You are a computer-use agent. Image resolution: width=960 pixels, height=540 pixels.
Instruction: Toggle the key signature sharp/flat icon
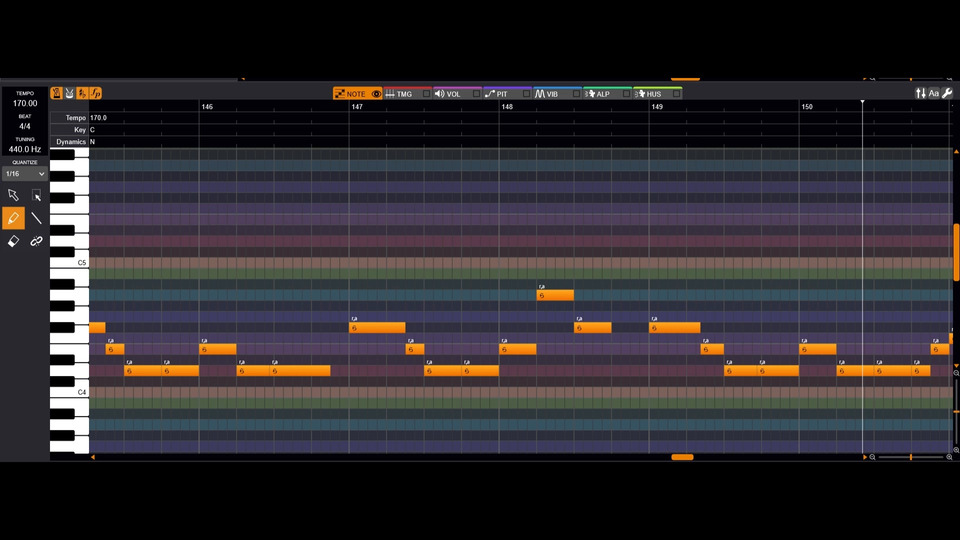(82, 93)
